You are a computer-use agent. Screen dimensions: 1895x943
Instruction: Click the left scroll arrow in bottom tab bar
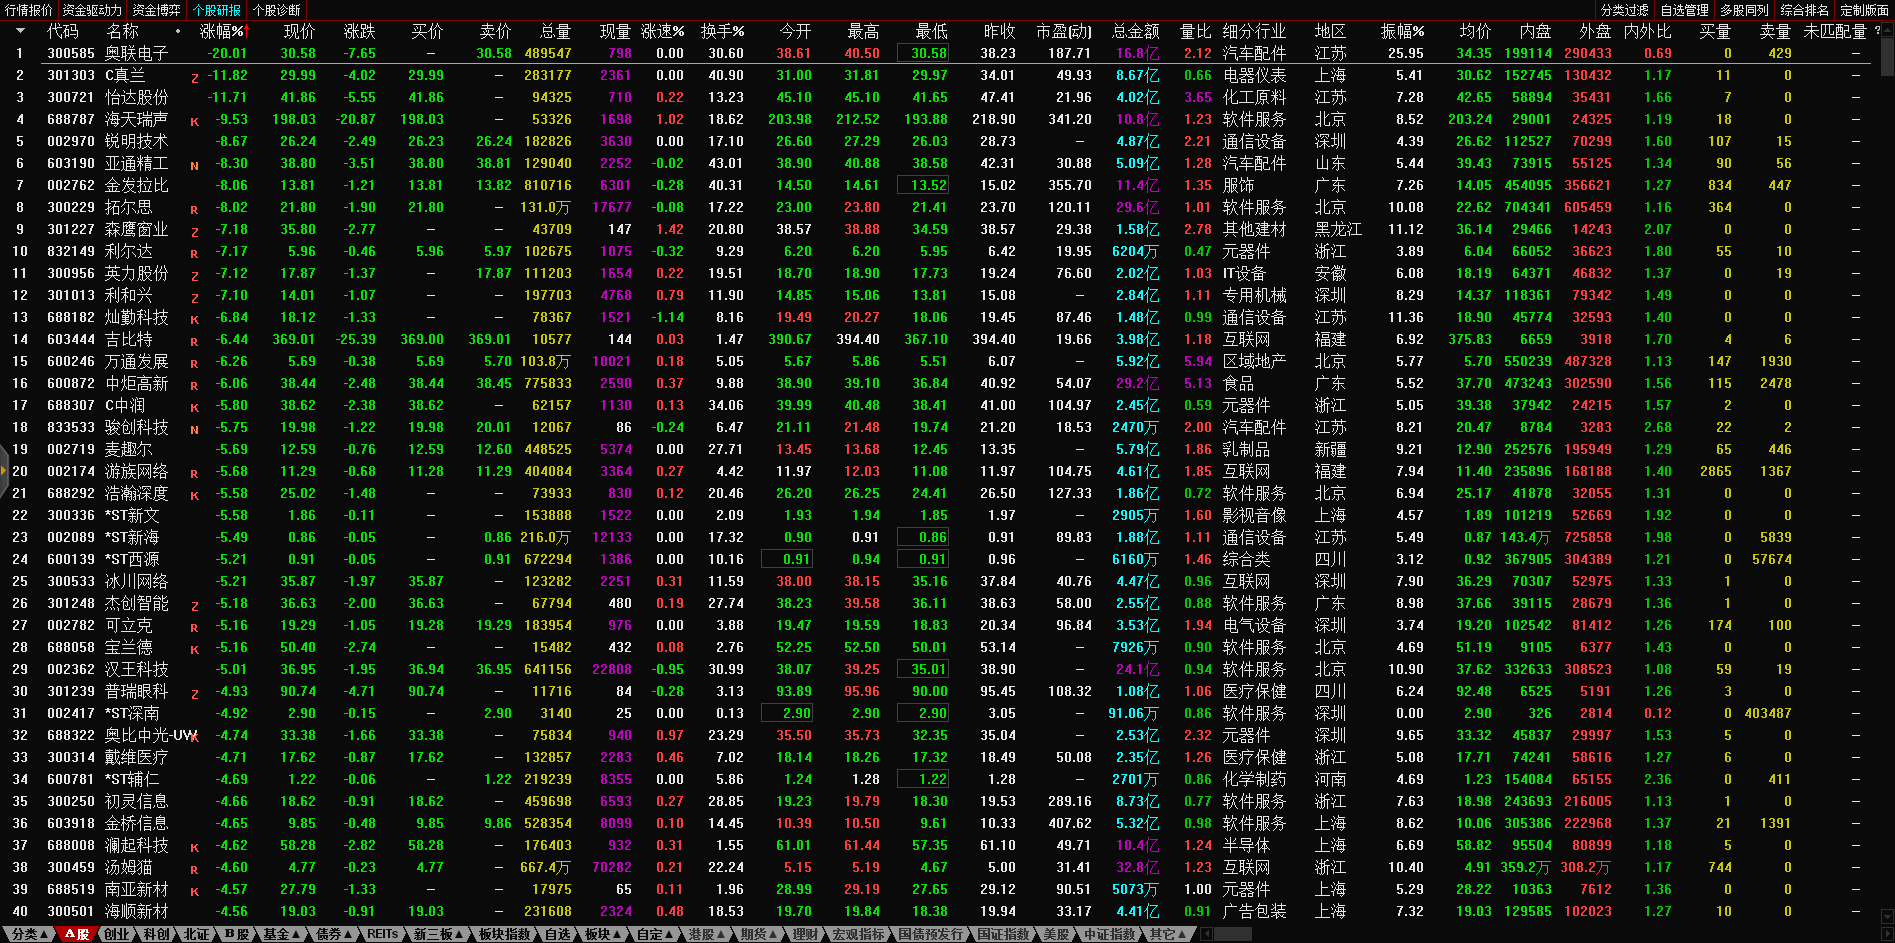click(1207, 934)
